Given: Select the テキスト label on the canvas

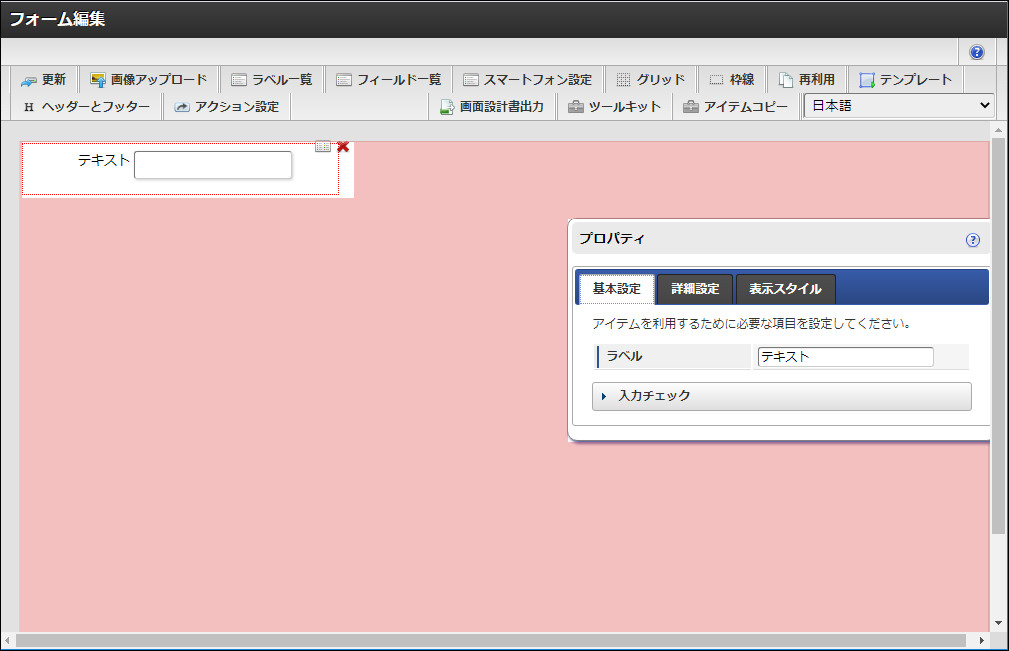Looking at the screenshot, I should [x=104, y=160].
